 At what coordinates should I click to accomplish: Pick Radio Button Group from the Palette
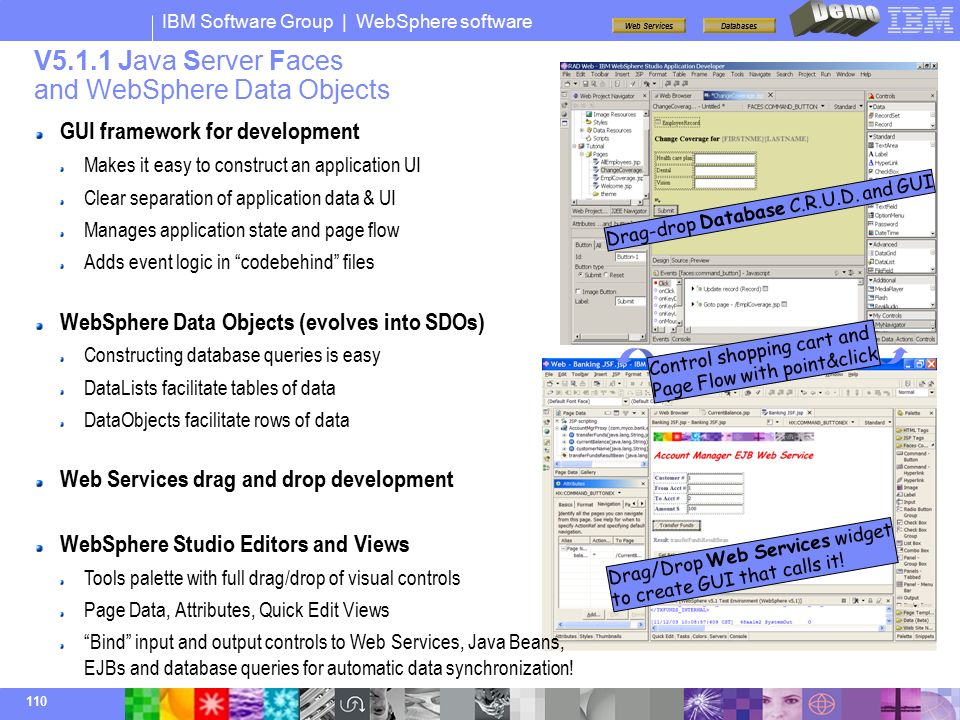pos(915,512)
